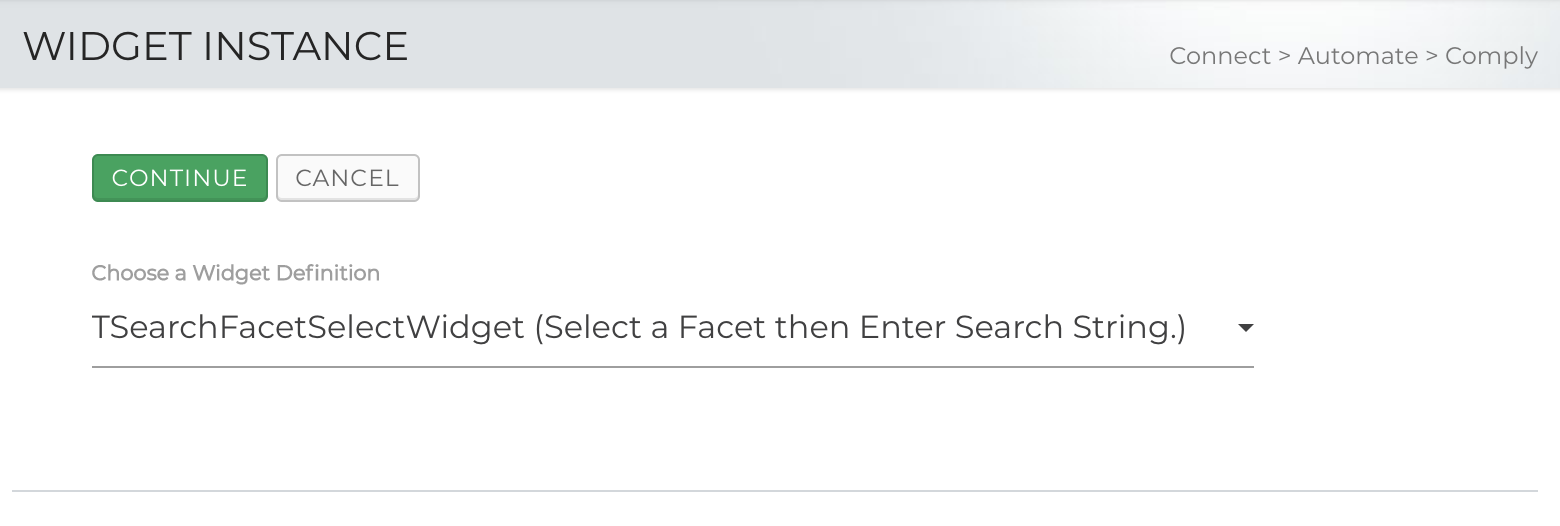
Task: Click the WIDGET INSTANCE page heading
Action: click(215, 47)
